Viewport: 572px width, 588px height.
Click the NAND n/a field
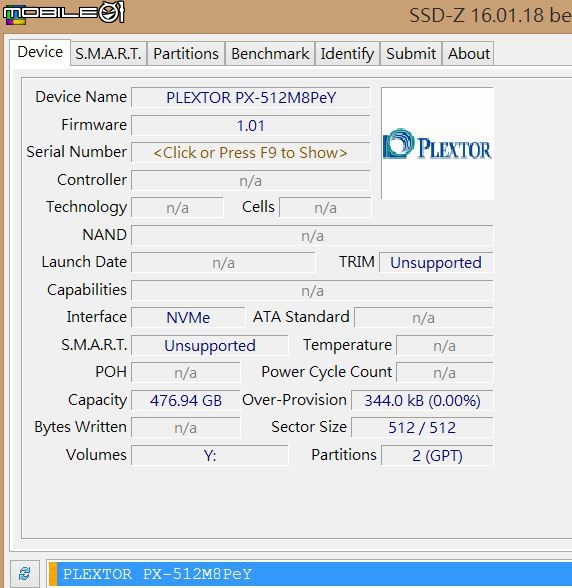click(312, 236)
